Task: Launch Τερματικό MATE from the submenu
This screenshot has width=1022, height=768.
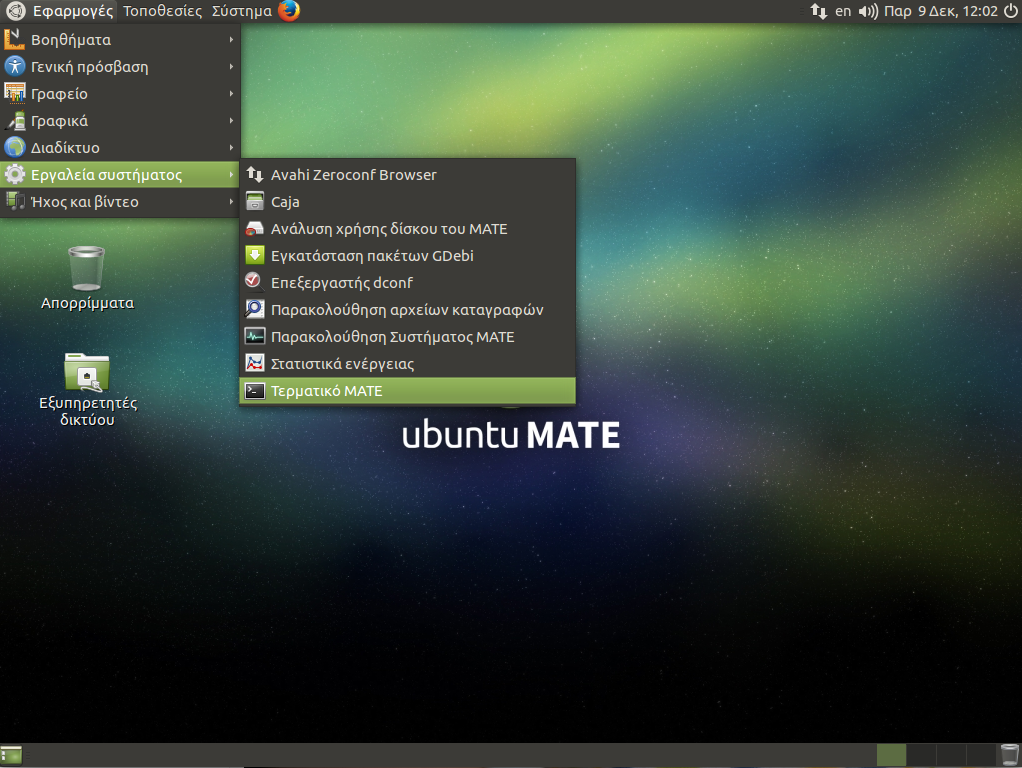Action: pos(407,391)
